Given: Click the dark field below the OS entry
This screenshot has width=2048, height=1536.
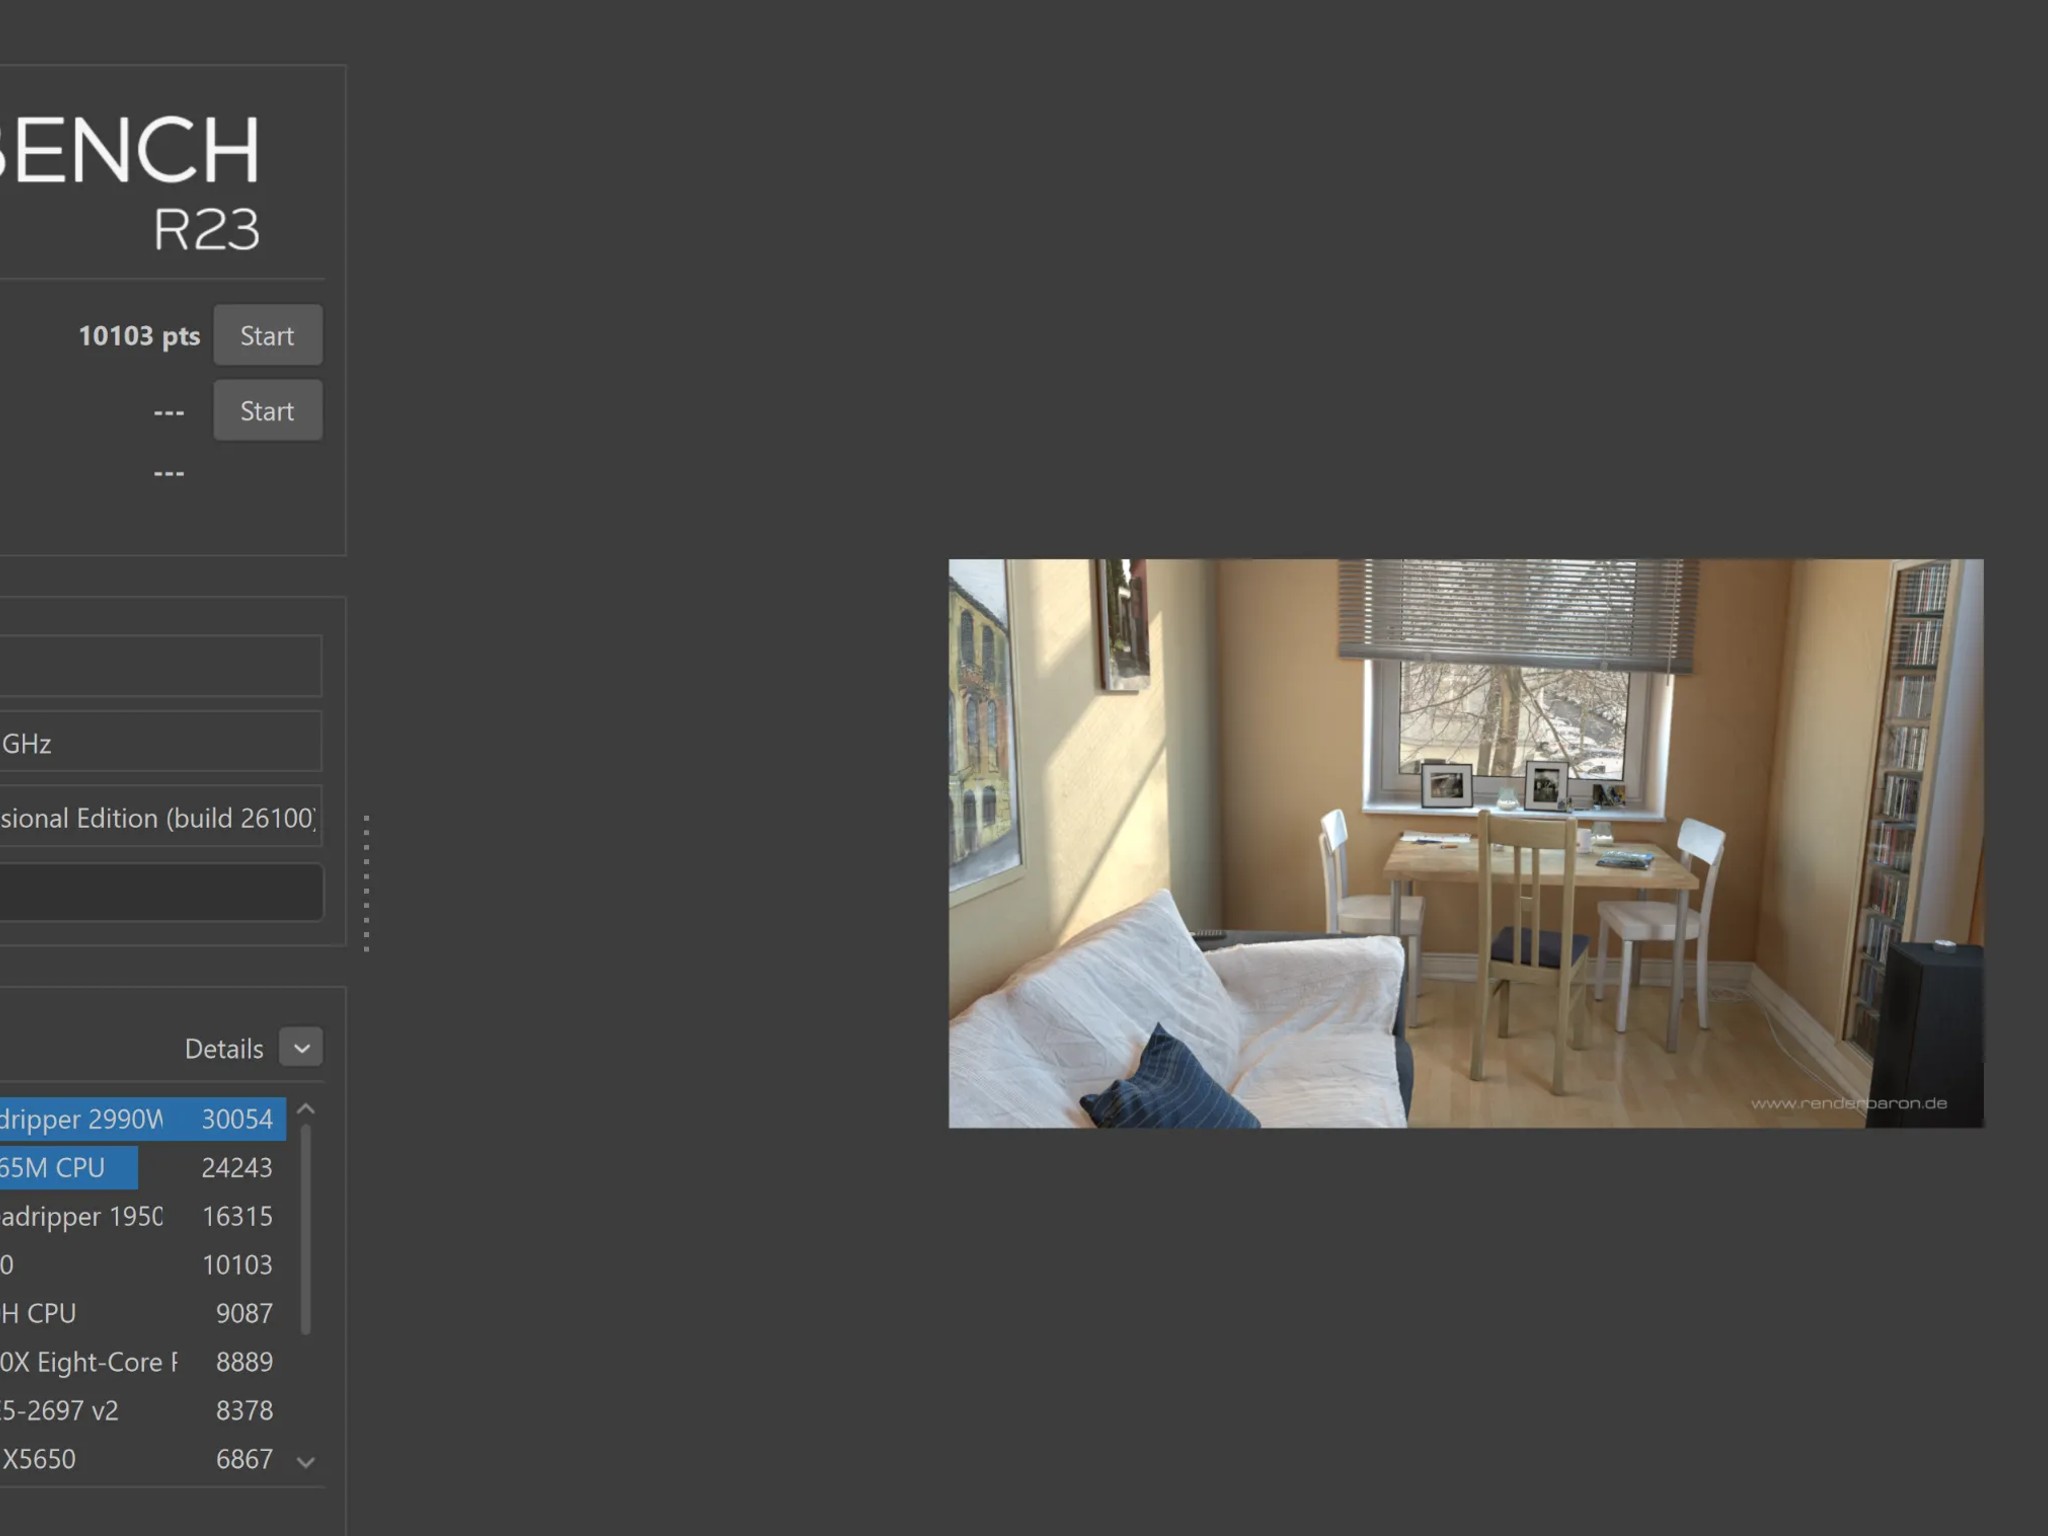Looking at the screenshot, I should point(160,892).
